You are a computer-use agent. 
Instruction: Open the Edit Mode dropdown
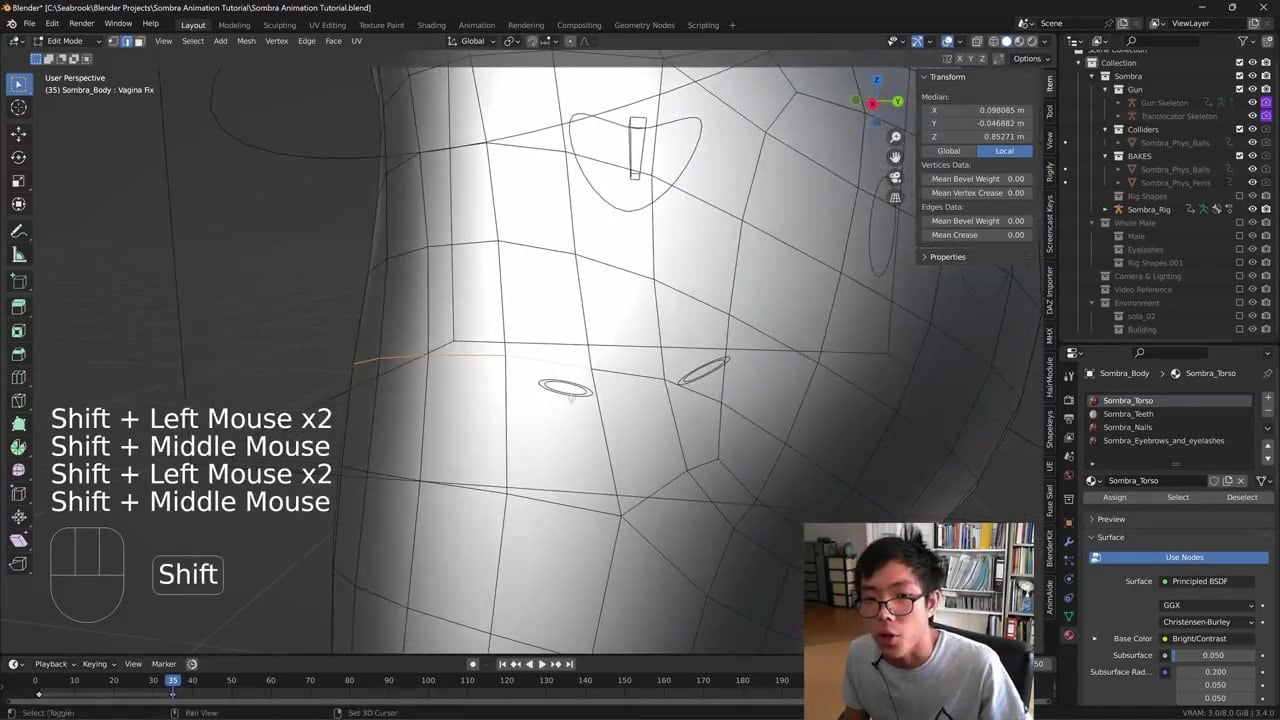coord(64,41)
